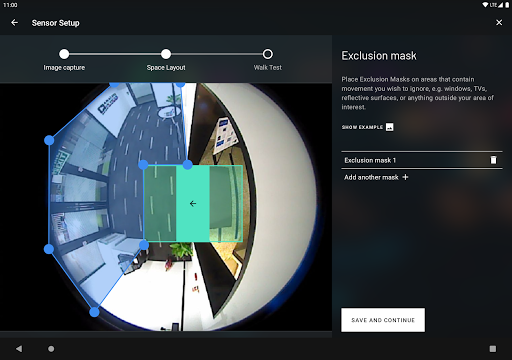
Task: Select the Space Layout step circle
Action: (166, 54)
